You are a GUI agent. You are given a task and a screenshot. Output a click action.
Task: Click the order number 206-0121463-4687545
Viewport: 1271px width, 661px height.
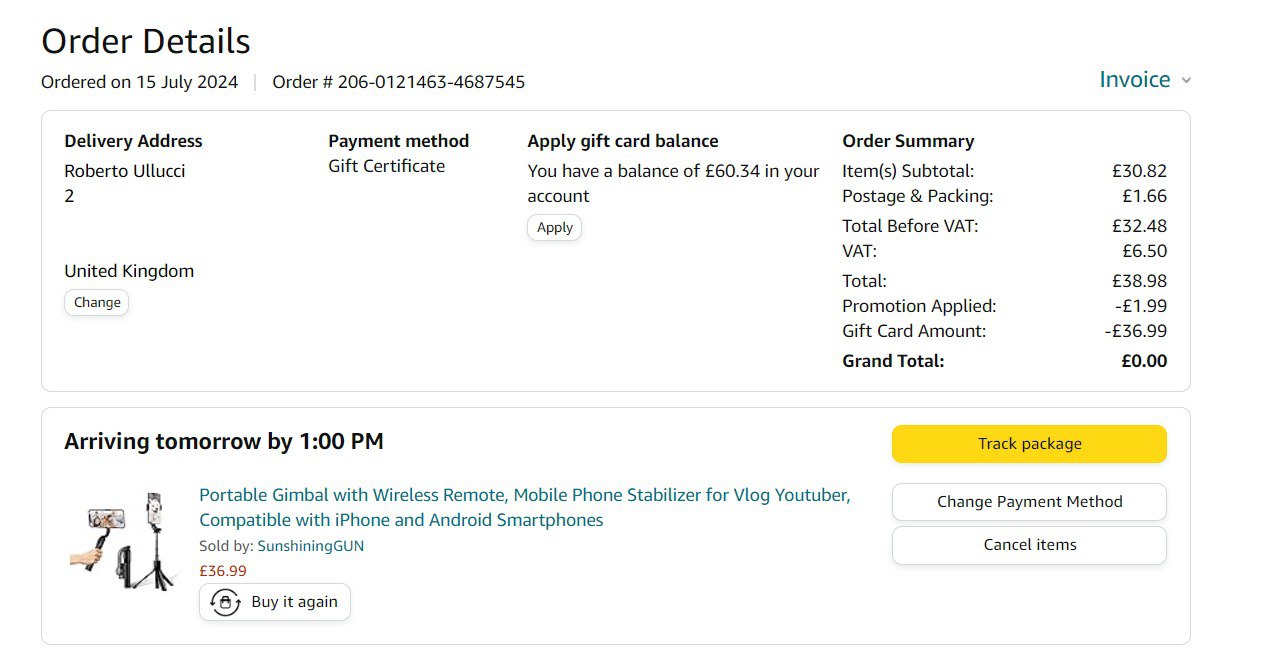pyautogui.click(x=431, y=82)
